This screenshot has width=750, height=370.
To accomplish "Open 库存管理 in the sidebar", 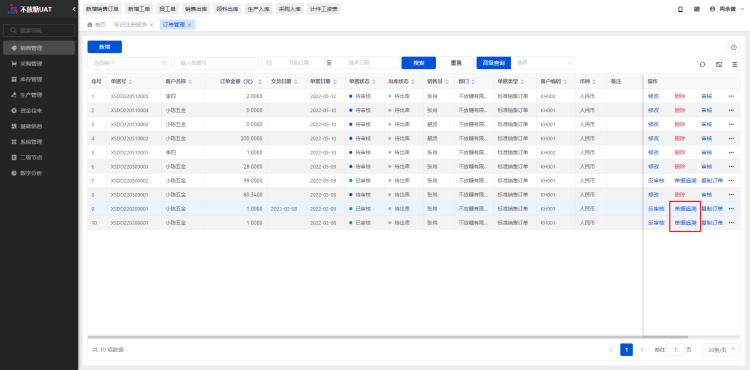I will pos(39,79).
